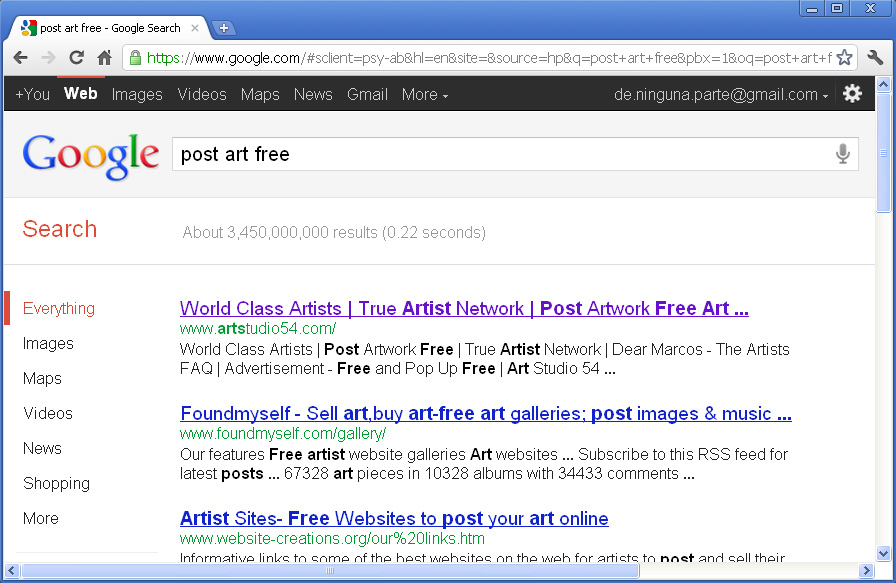Open Google options gear icon
The width and height of the screenshot is (896, 583).
[852, 94]
